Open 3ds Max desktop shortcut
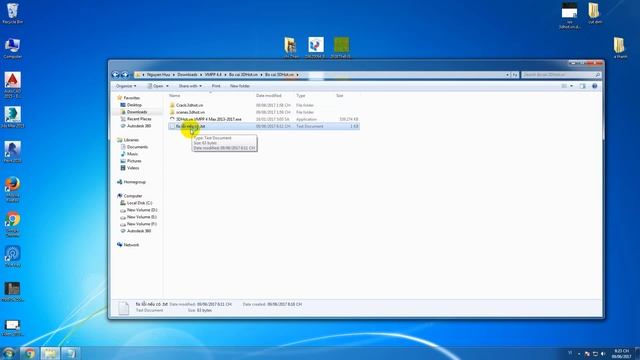The width and height of the screenshot is (640, 360). point(12,117)
